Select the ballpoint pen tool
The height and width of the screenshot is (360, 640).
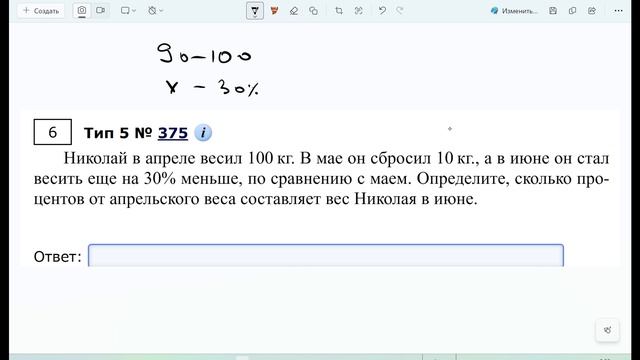255,11
